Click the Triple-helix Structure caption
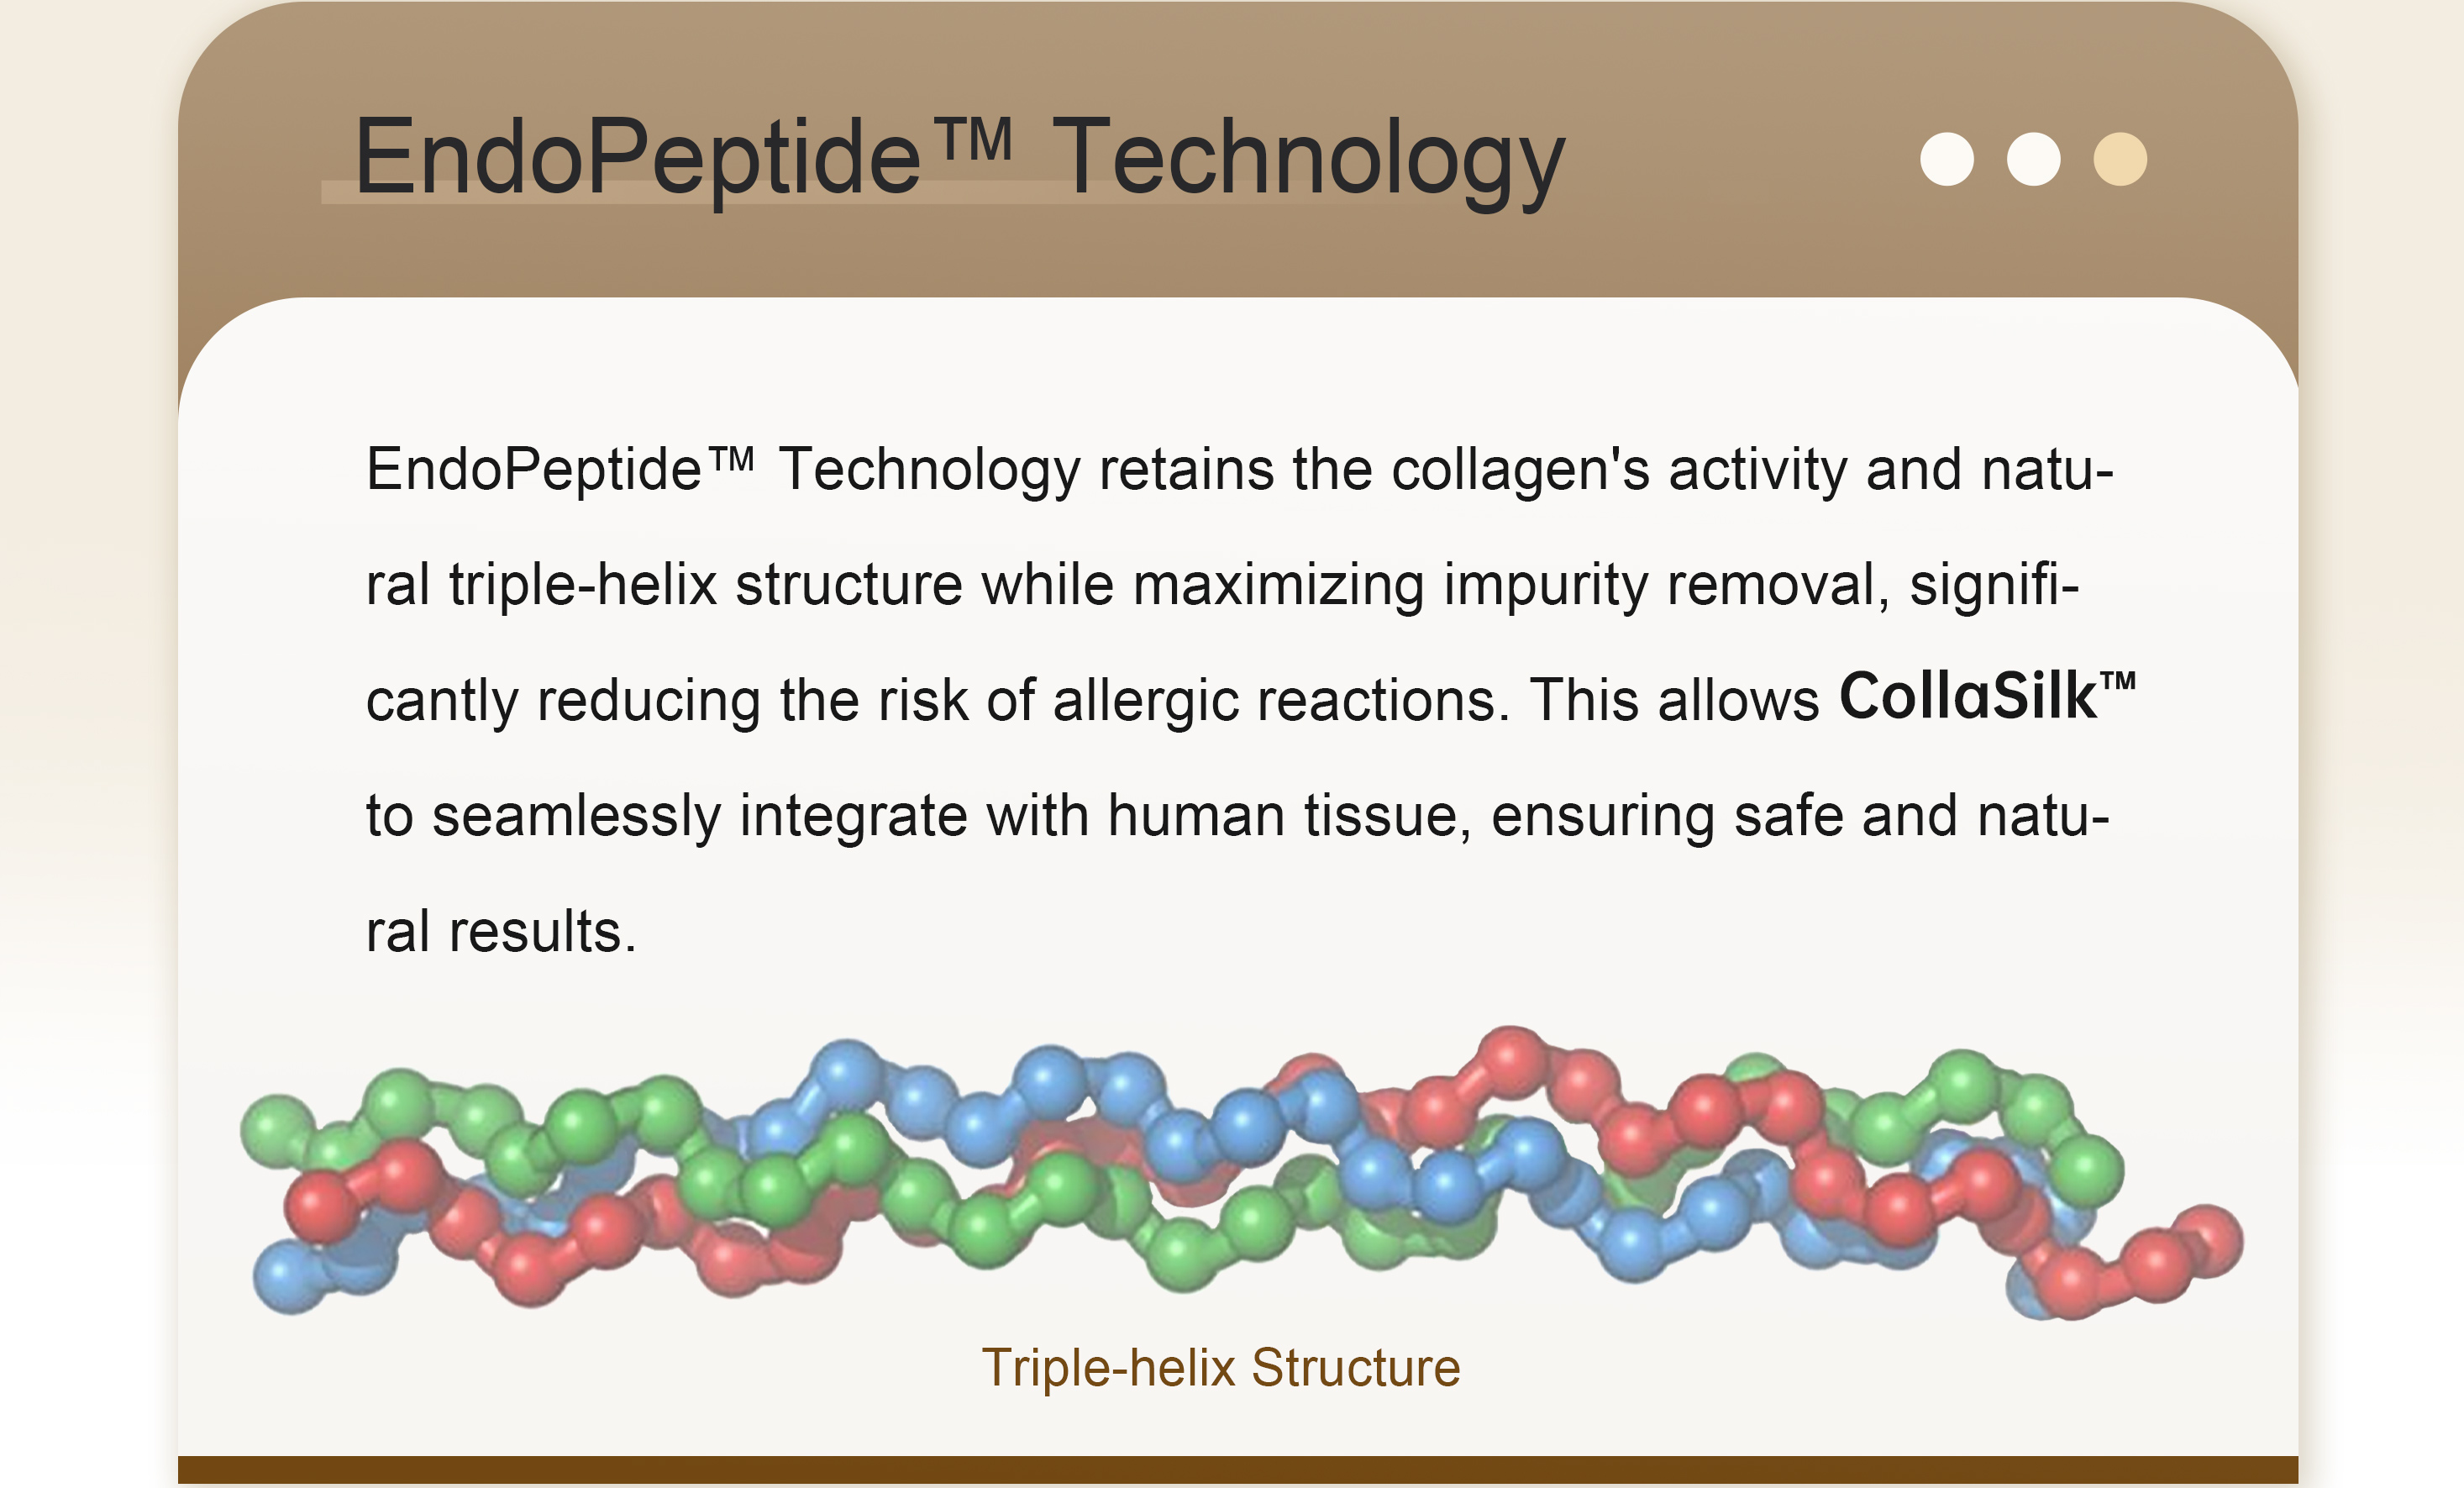The image size is (2464, 1488). (x=1220, y=1367)
